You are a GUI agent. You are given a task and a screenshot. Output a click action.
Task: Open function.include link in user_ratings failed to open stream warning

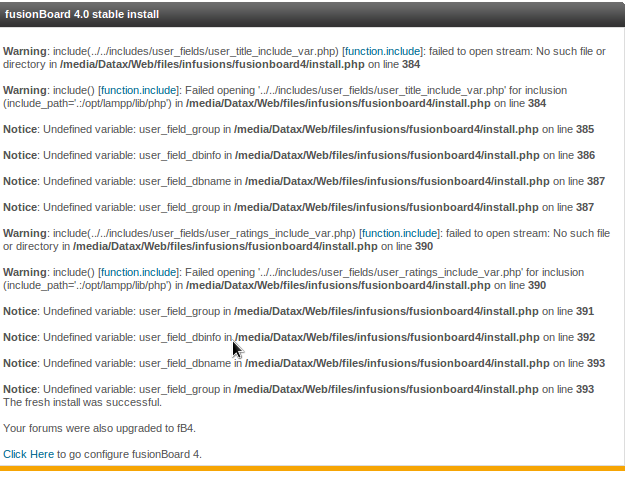click(x=400, y=233)
